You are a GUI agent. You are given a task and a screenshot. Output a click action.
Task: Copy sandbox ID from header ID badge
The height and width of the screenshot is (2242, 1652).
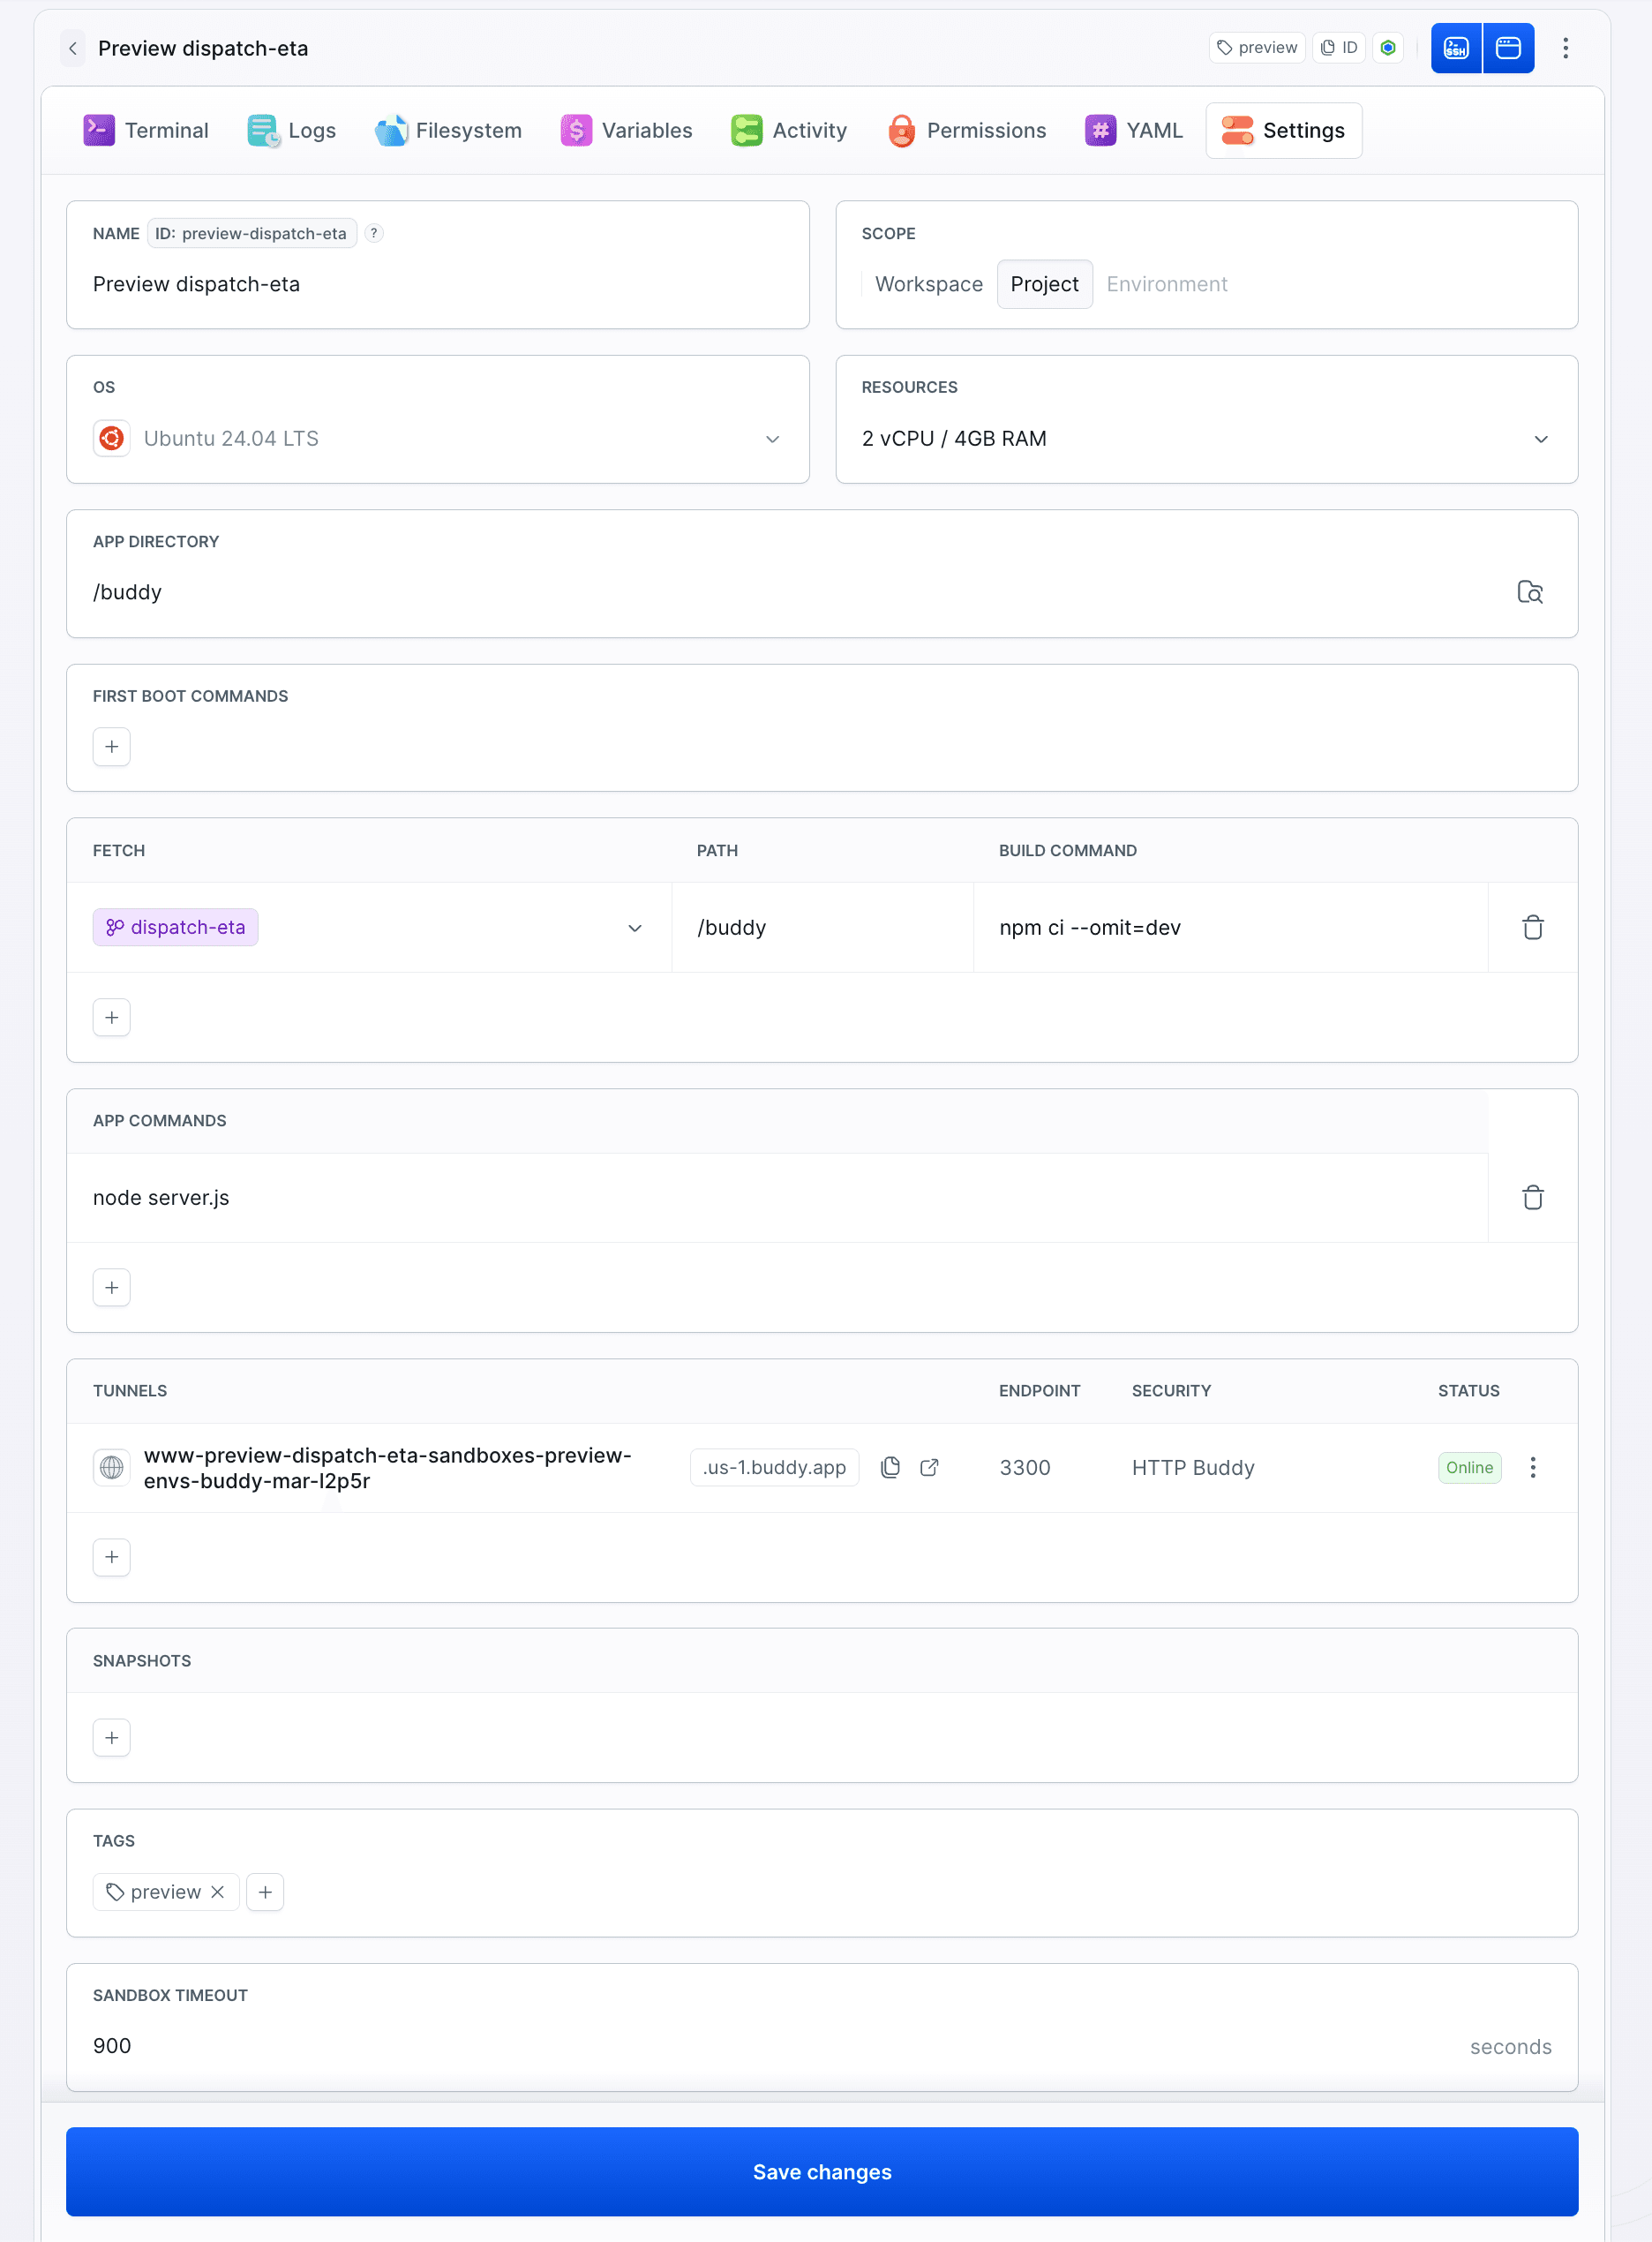coord(1339,48)
